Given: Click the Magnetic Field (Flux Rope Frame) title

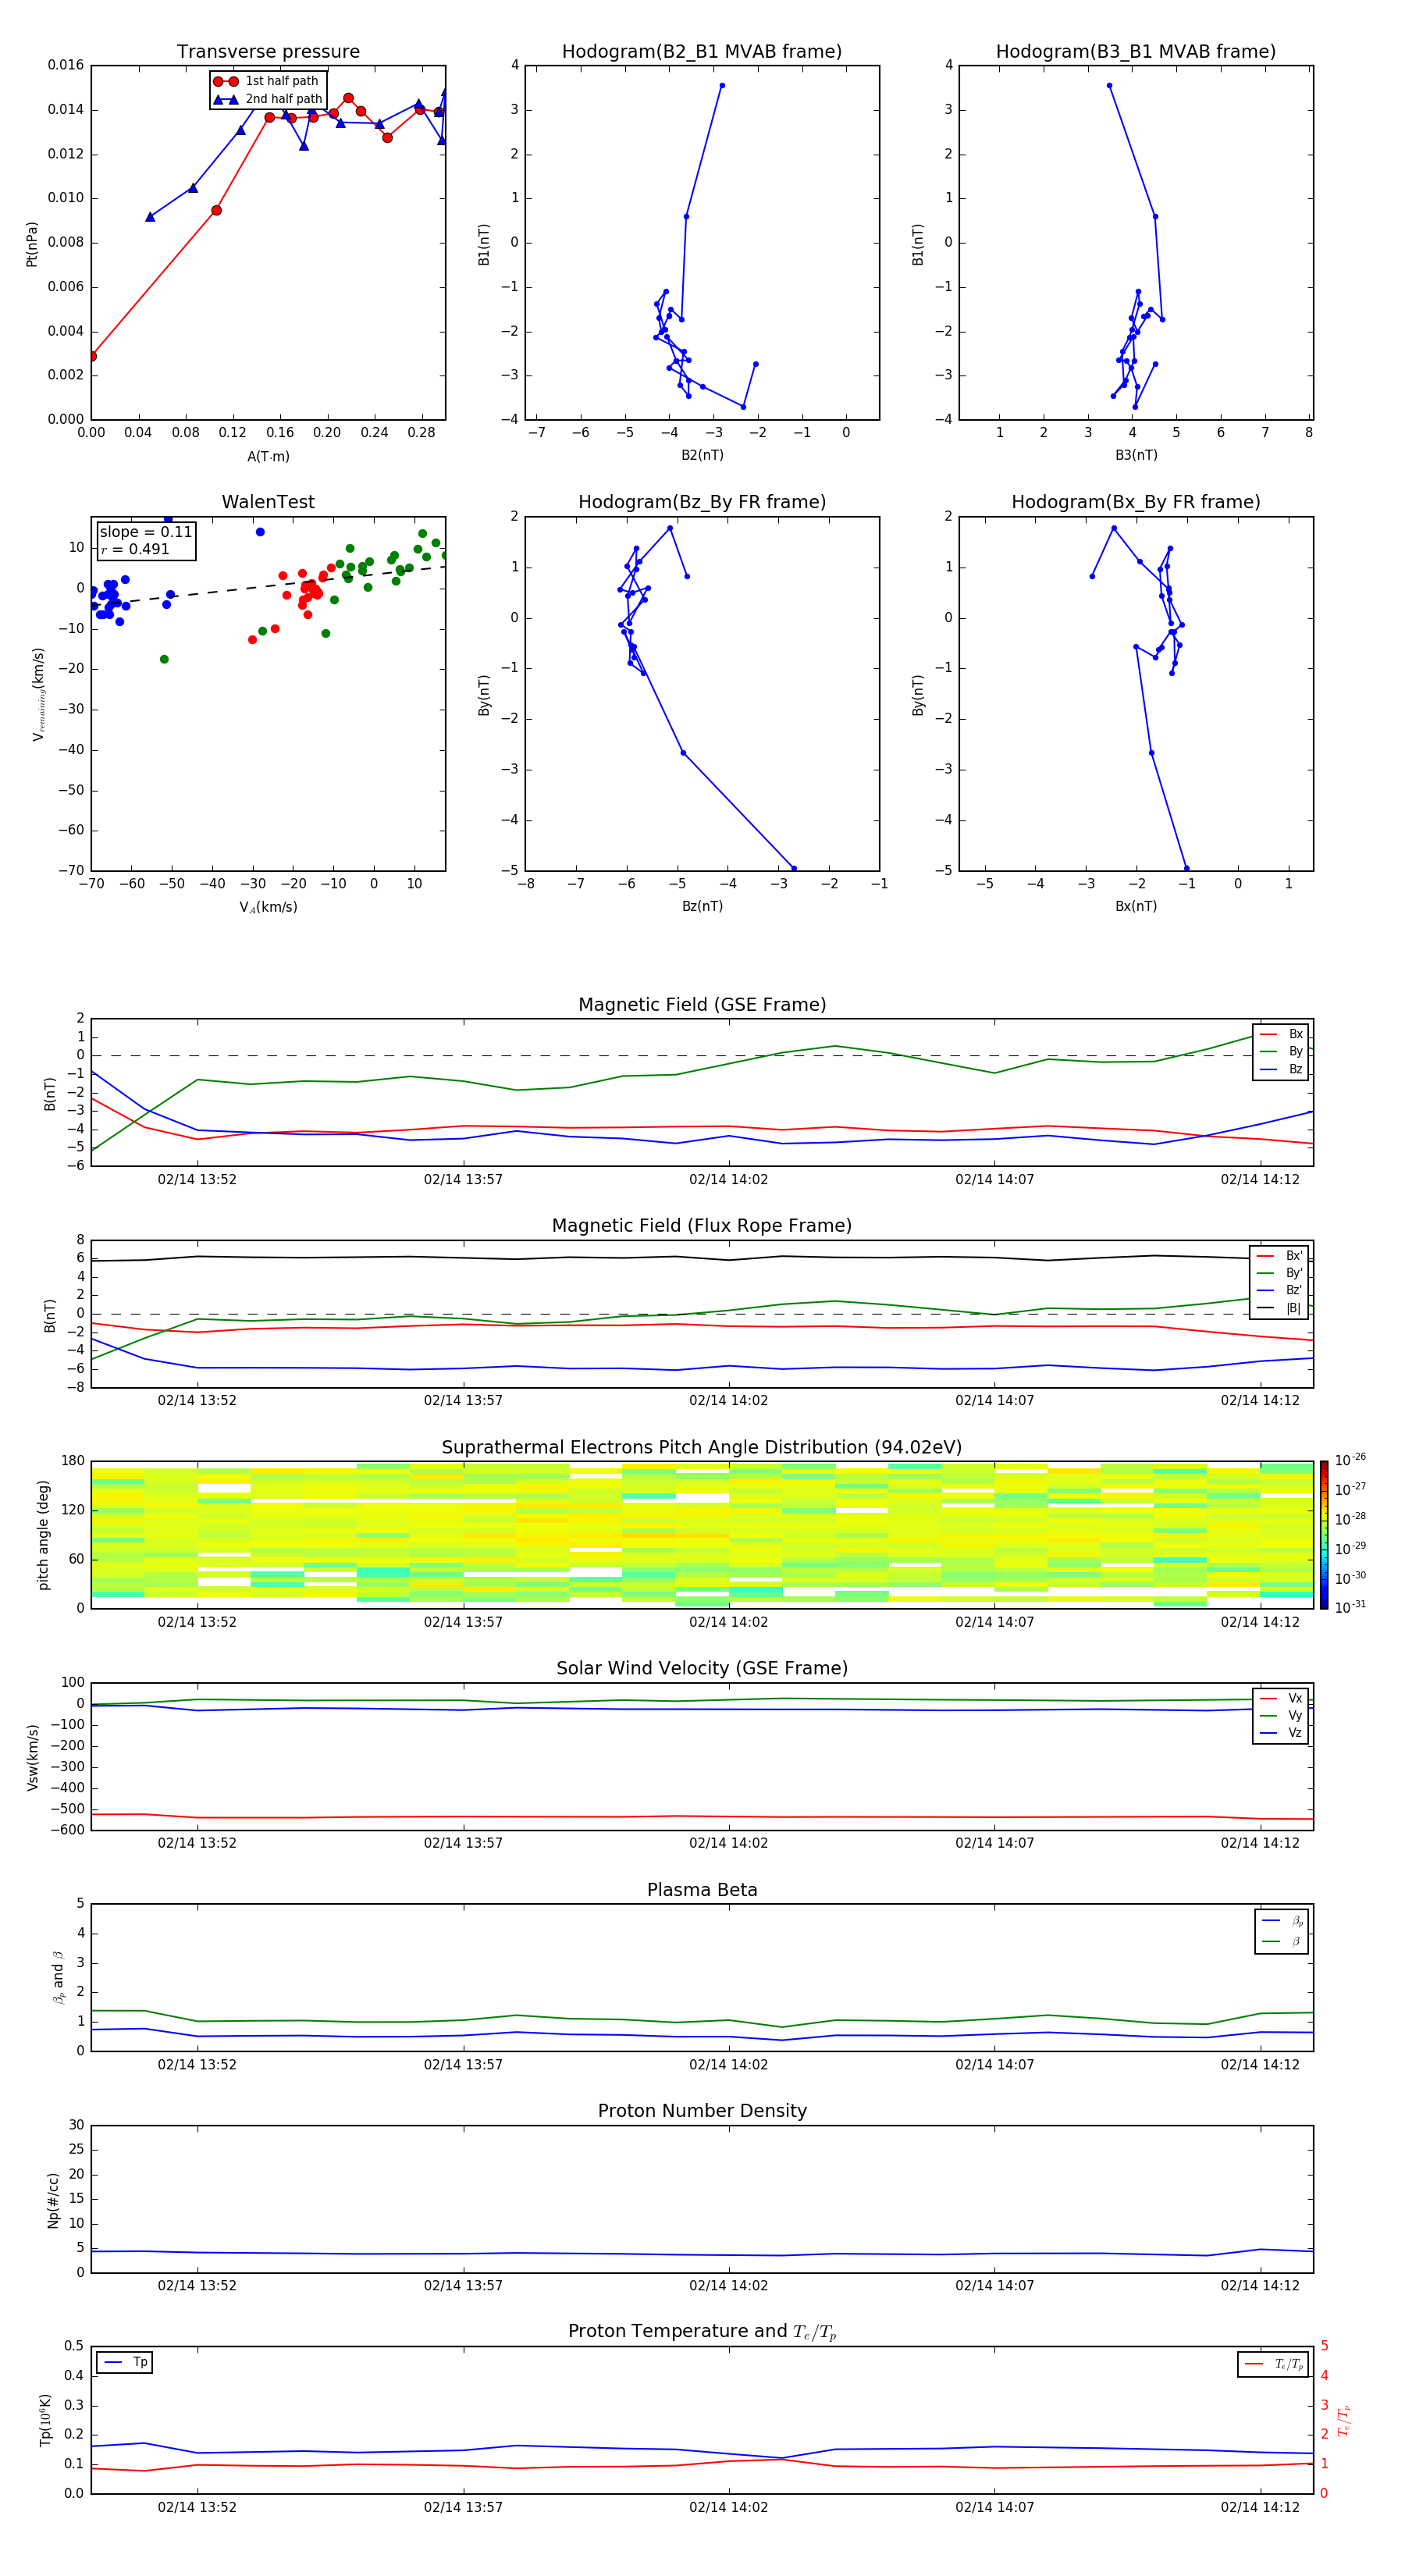Looking at the screenshot, I should point(702,1226).
